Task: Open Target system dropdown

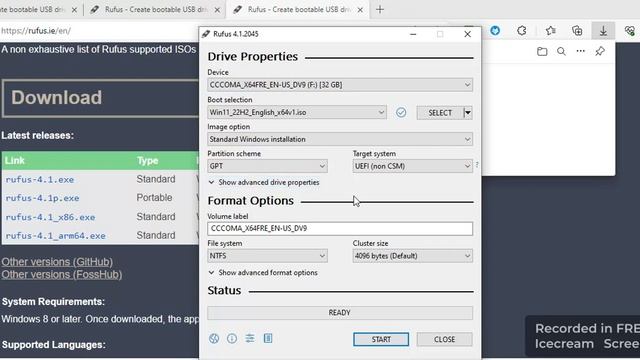Action: 412,166
